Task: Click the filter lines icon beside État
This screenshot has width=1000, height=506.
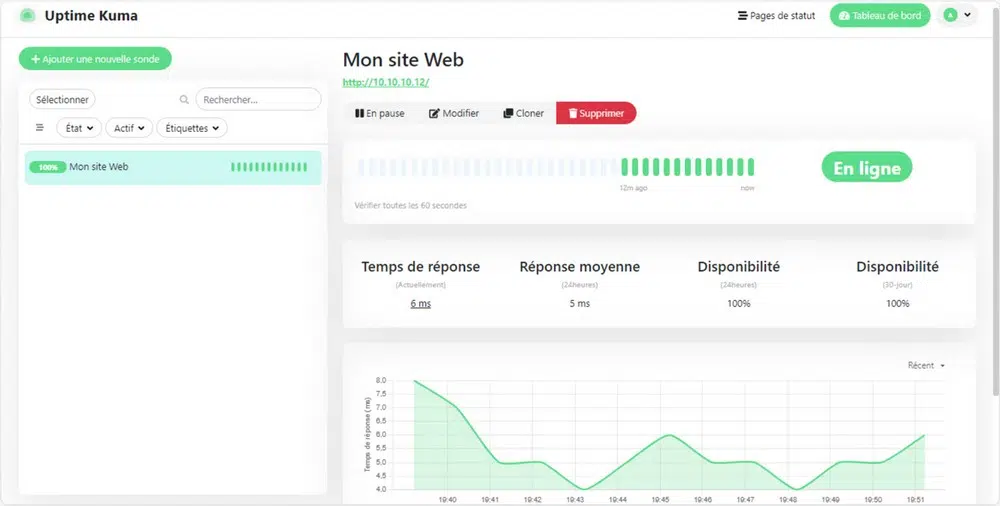Action: (x=40, y=128)
